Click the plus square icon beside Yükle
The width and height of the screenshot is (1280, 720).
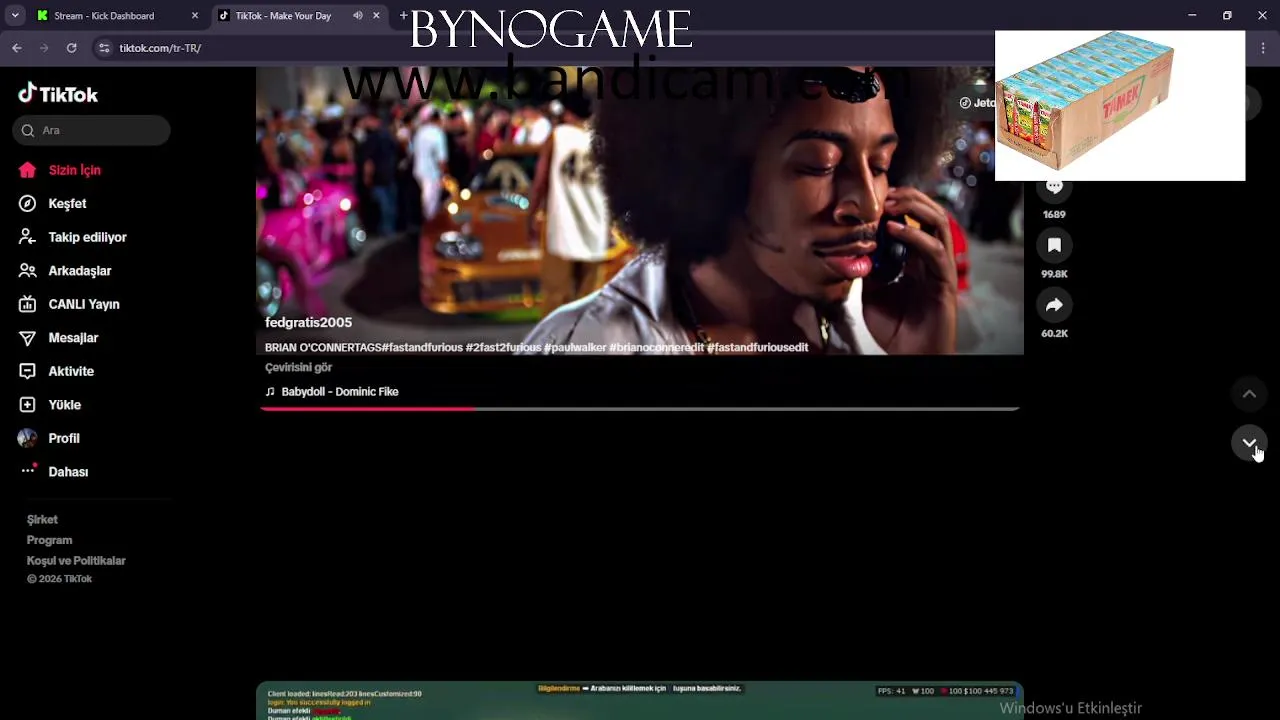(x=28, y=405)
